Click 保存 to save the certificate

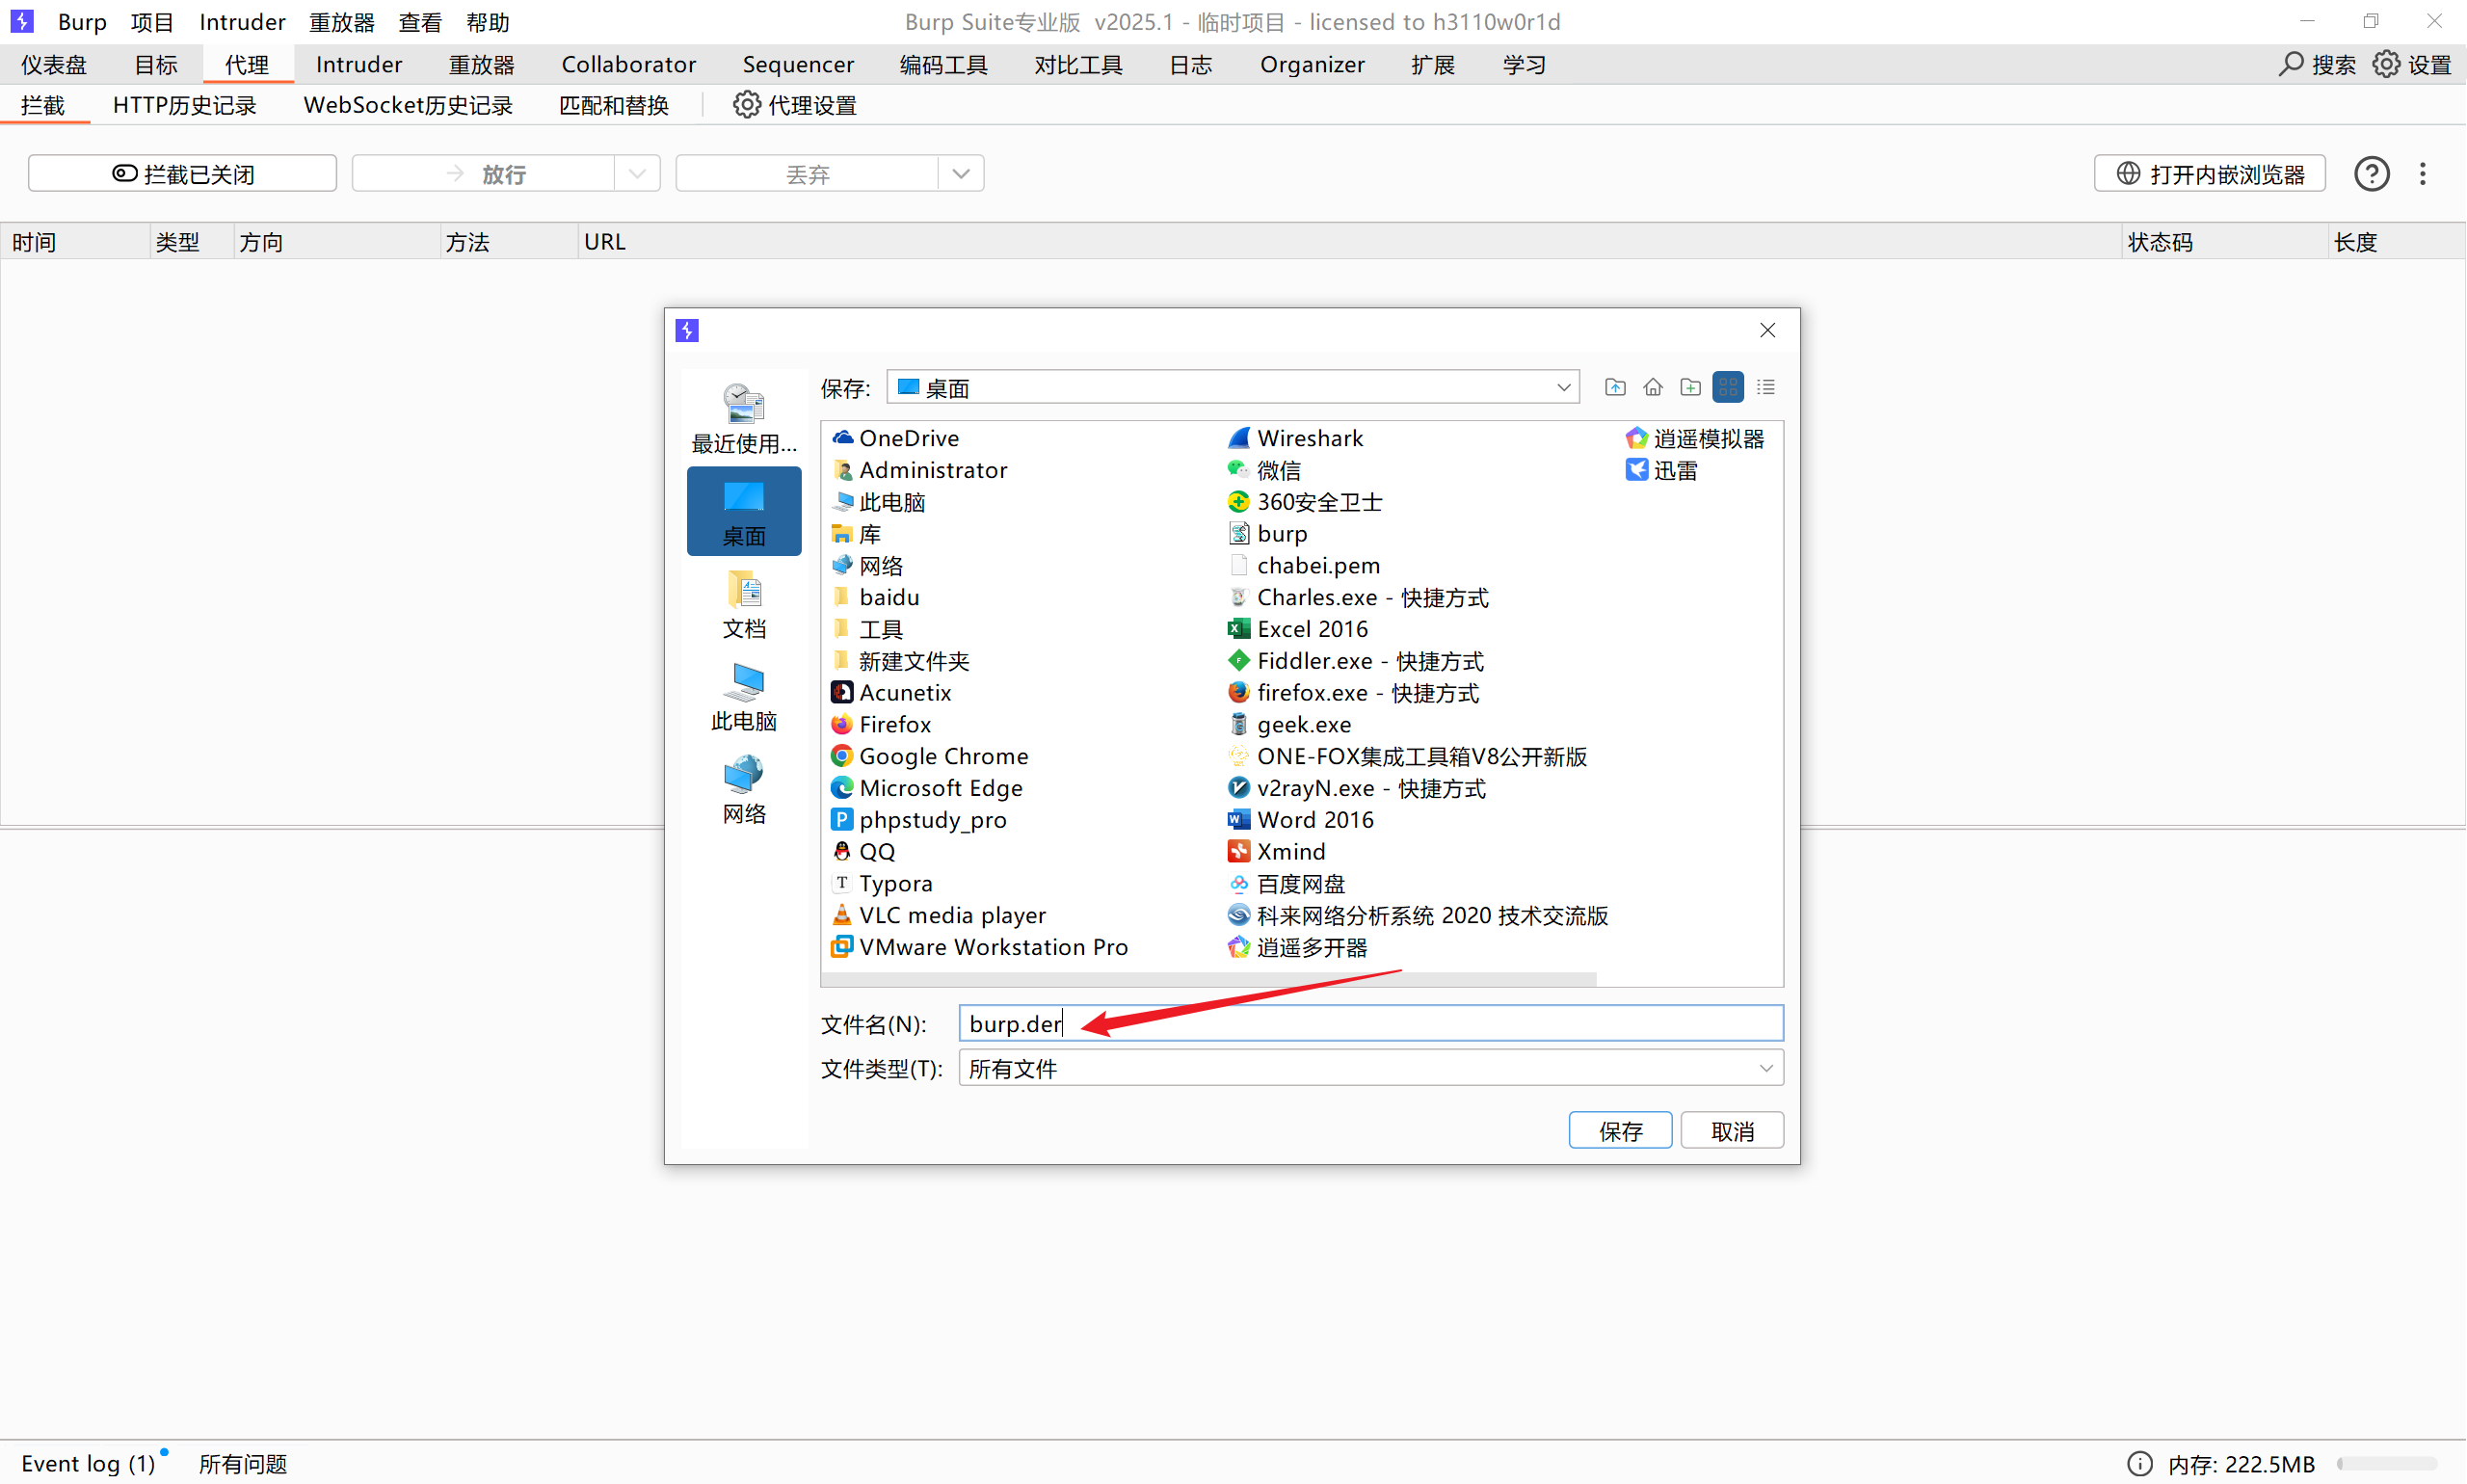[x=1620, y=1130]
